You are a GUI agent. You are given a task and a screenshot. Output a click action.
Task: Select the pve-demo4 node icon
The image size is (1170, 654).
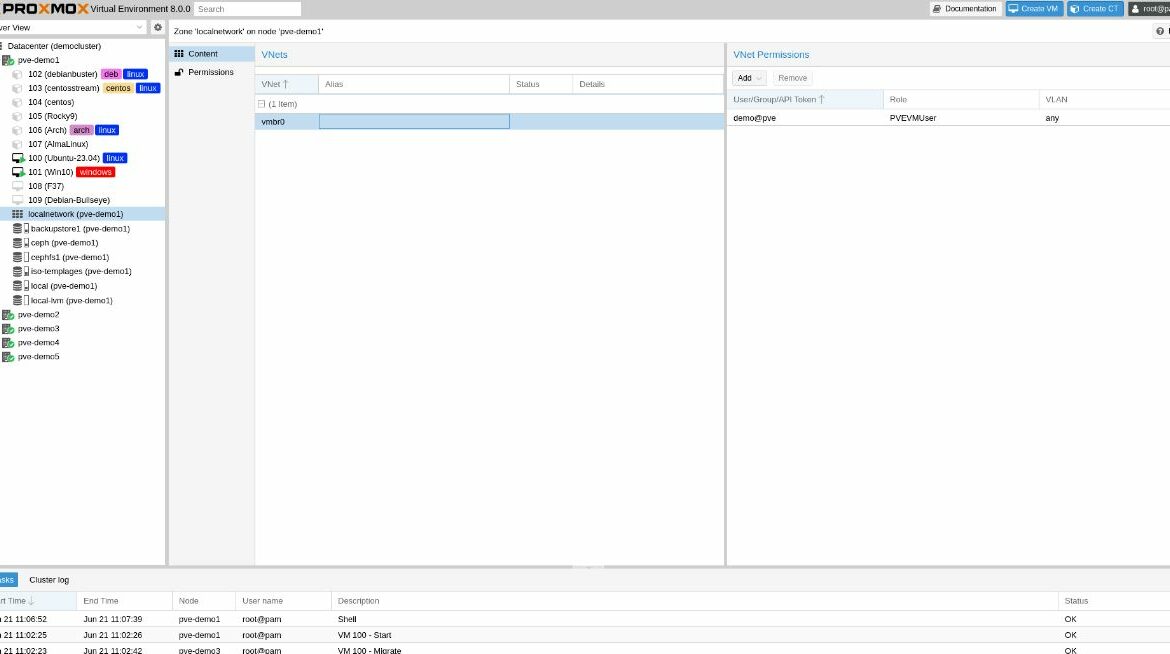(8, 343)
